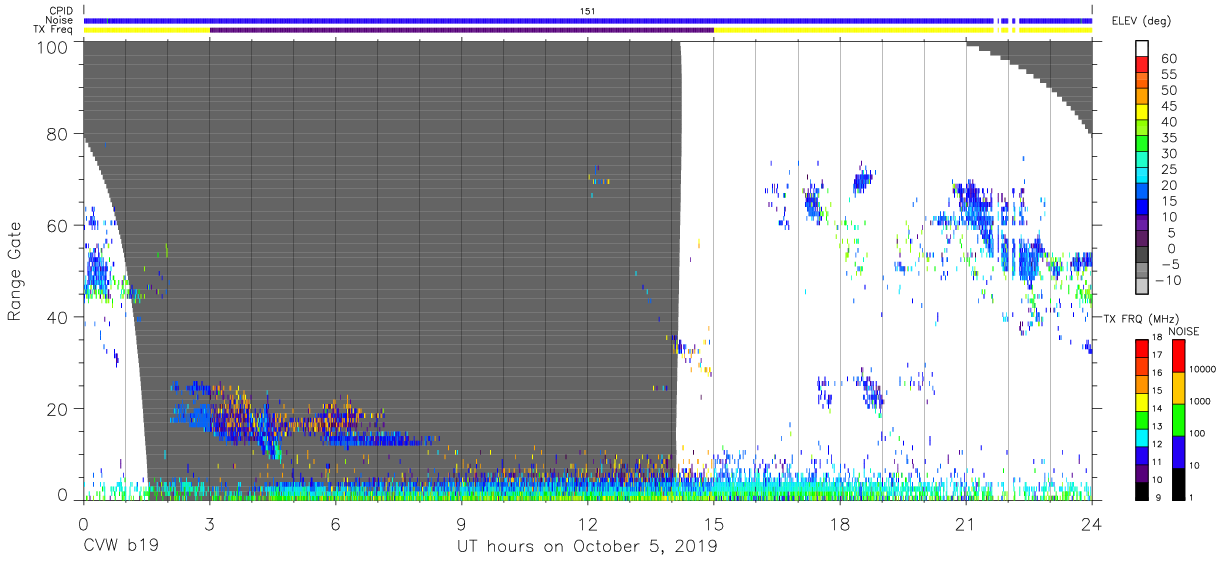This screenshot has height=567, width=1228.
Task: Click the UT hours on October 5, 2019 title
Action: point(587,546)
